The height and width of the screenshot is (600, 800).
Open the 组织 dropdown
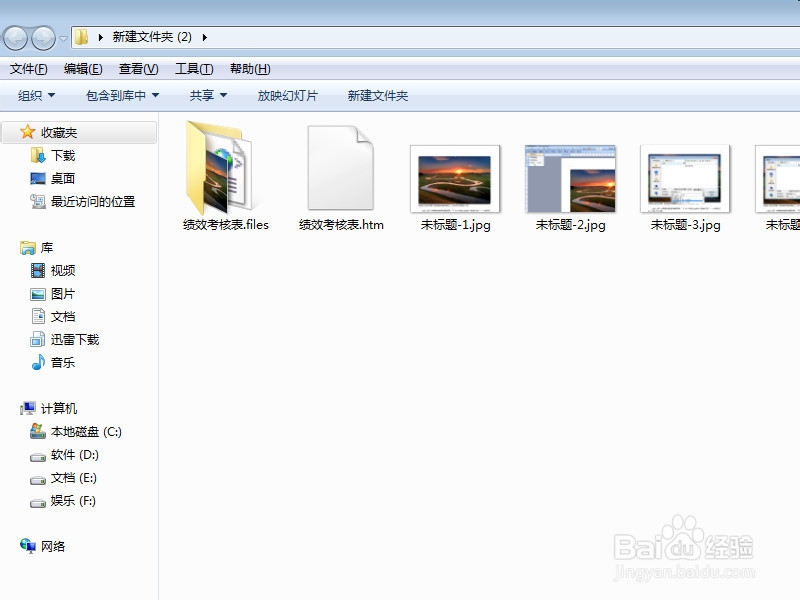36,95
